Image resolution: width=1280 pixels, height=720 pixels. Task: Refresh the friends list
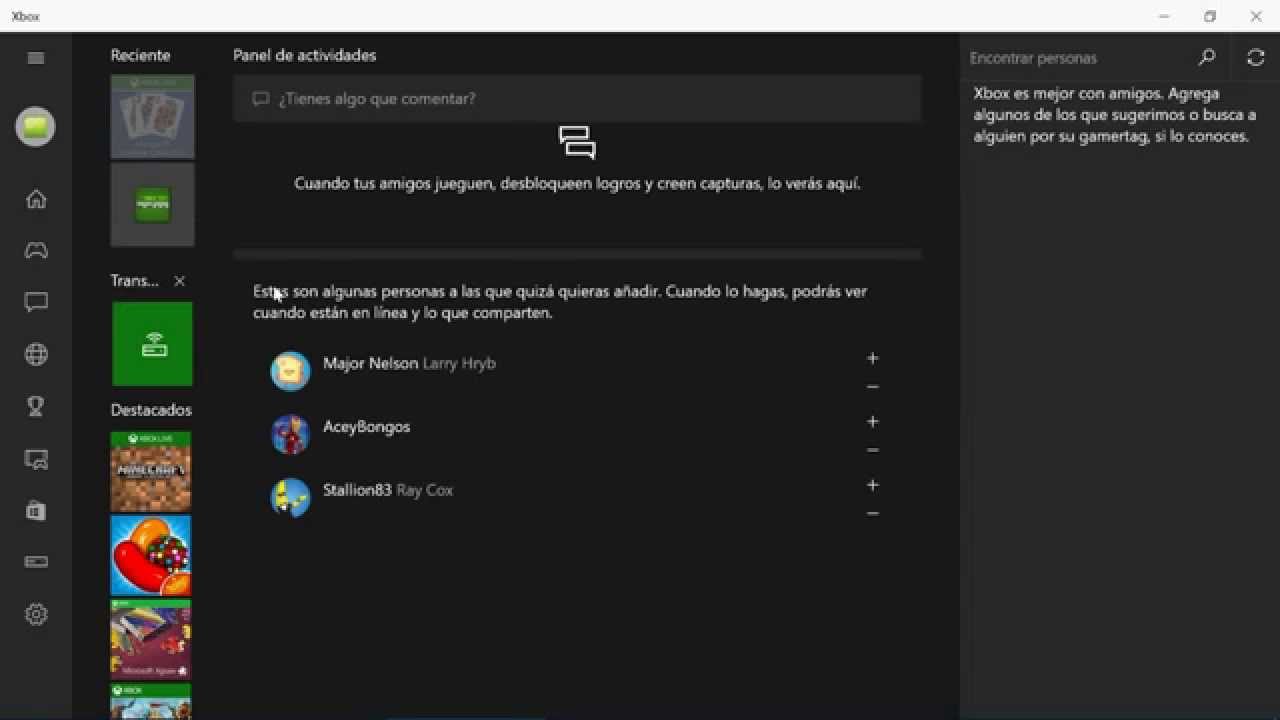pyautogui.click(x=1256, y=58)
